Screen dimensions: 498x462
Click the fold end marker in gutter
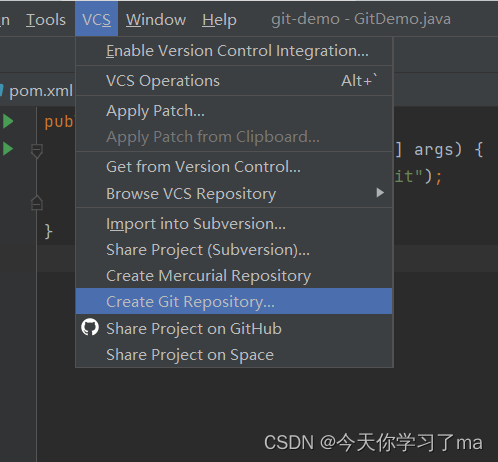pos(37,203)
